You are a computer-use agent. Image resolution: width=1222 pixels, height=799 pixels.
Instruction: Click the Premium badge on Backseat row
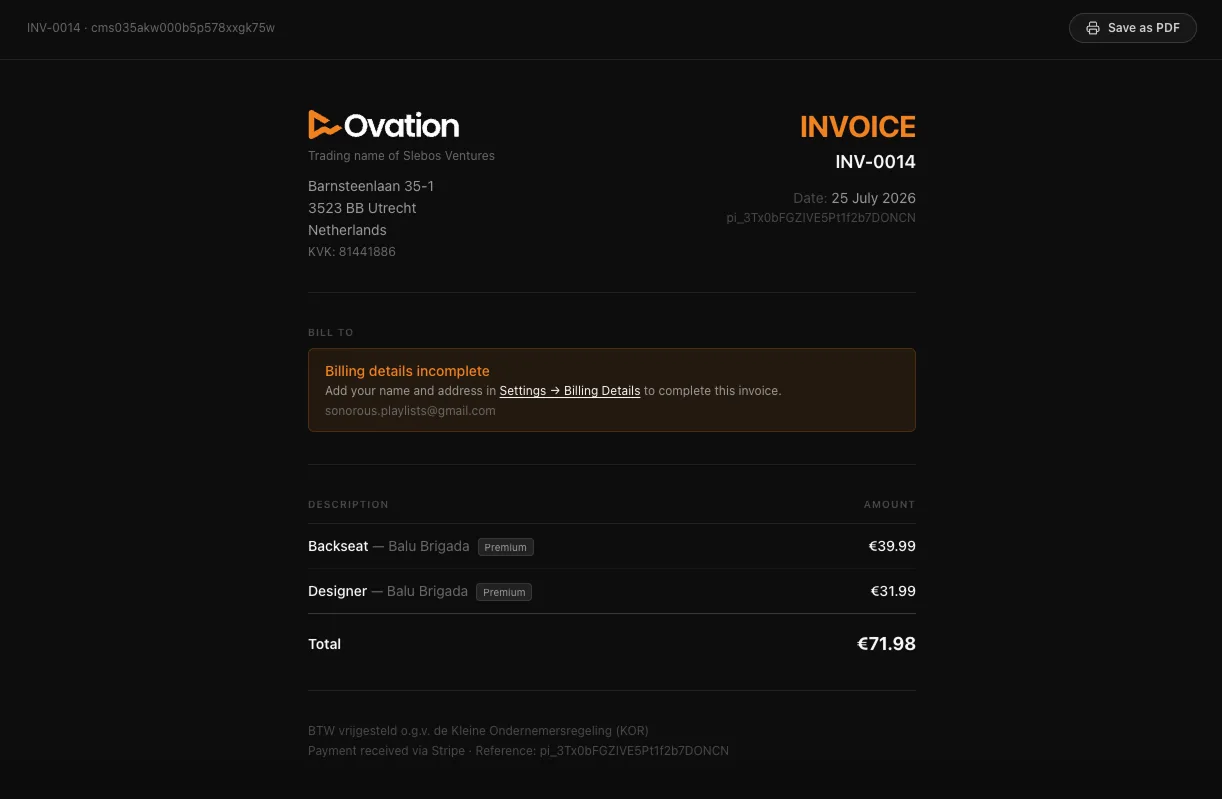(506, 547)
